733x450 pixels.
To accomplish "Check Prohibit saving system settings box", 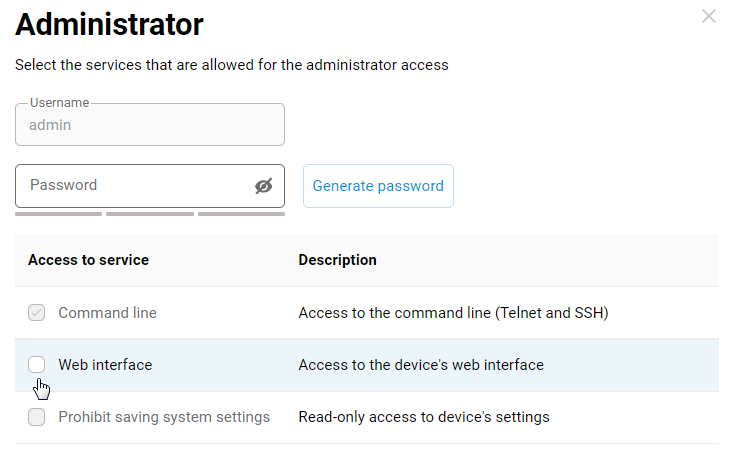I will pyautogui.click(x=37, y=417).
